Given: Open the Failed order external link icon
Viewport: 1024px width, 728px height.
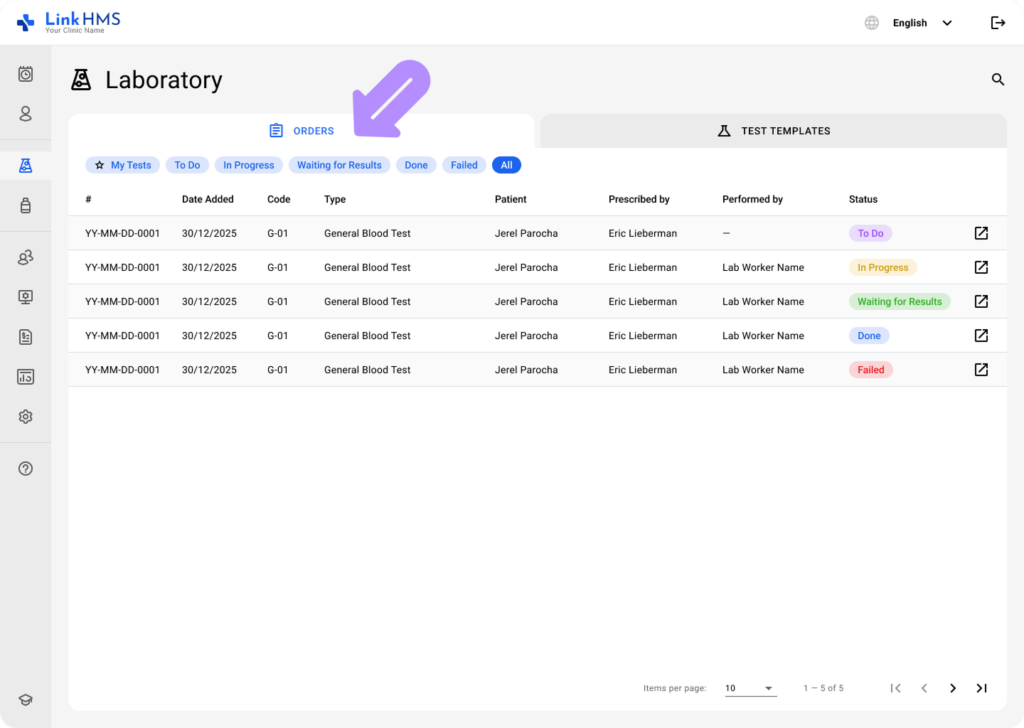Looking at the screenshot, I should point(981,370).
